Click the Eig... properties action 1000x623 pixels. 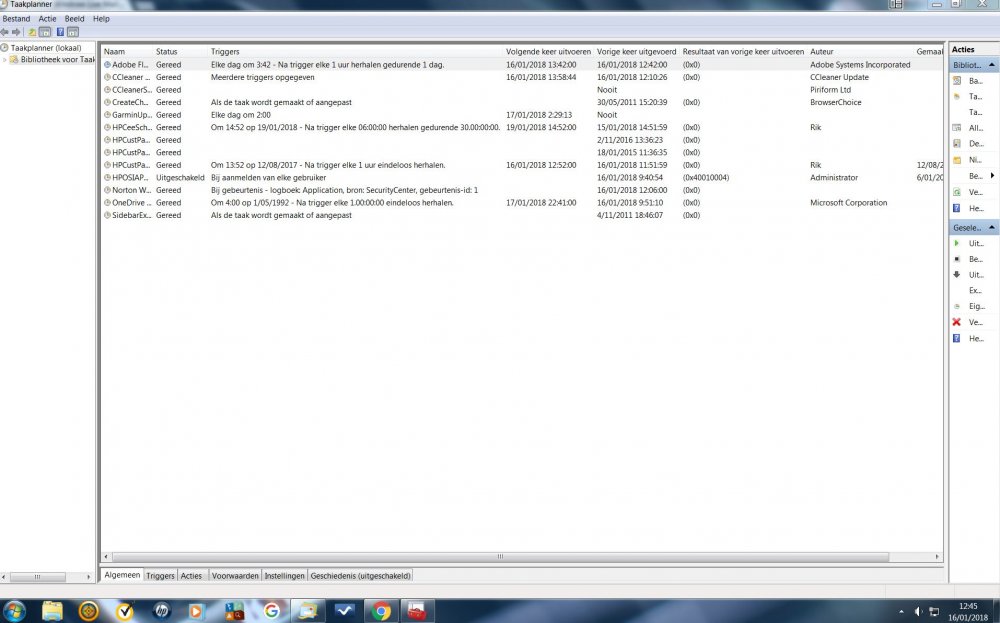[968, 306]
